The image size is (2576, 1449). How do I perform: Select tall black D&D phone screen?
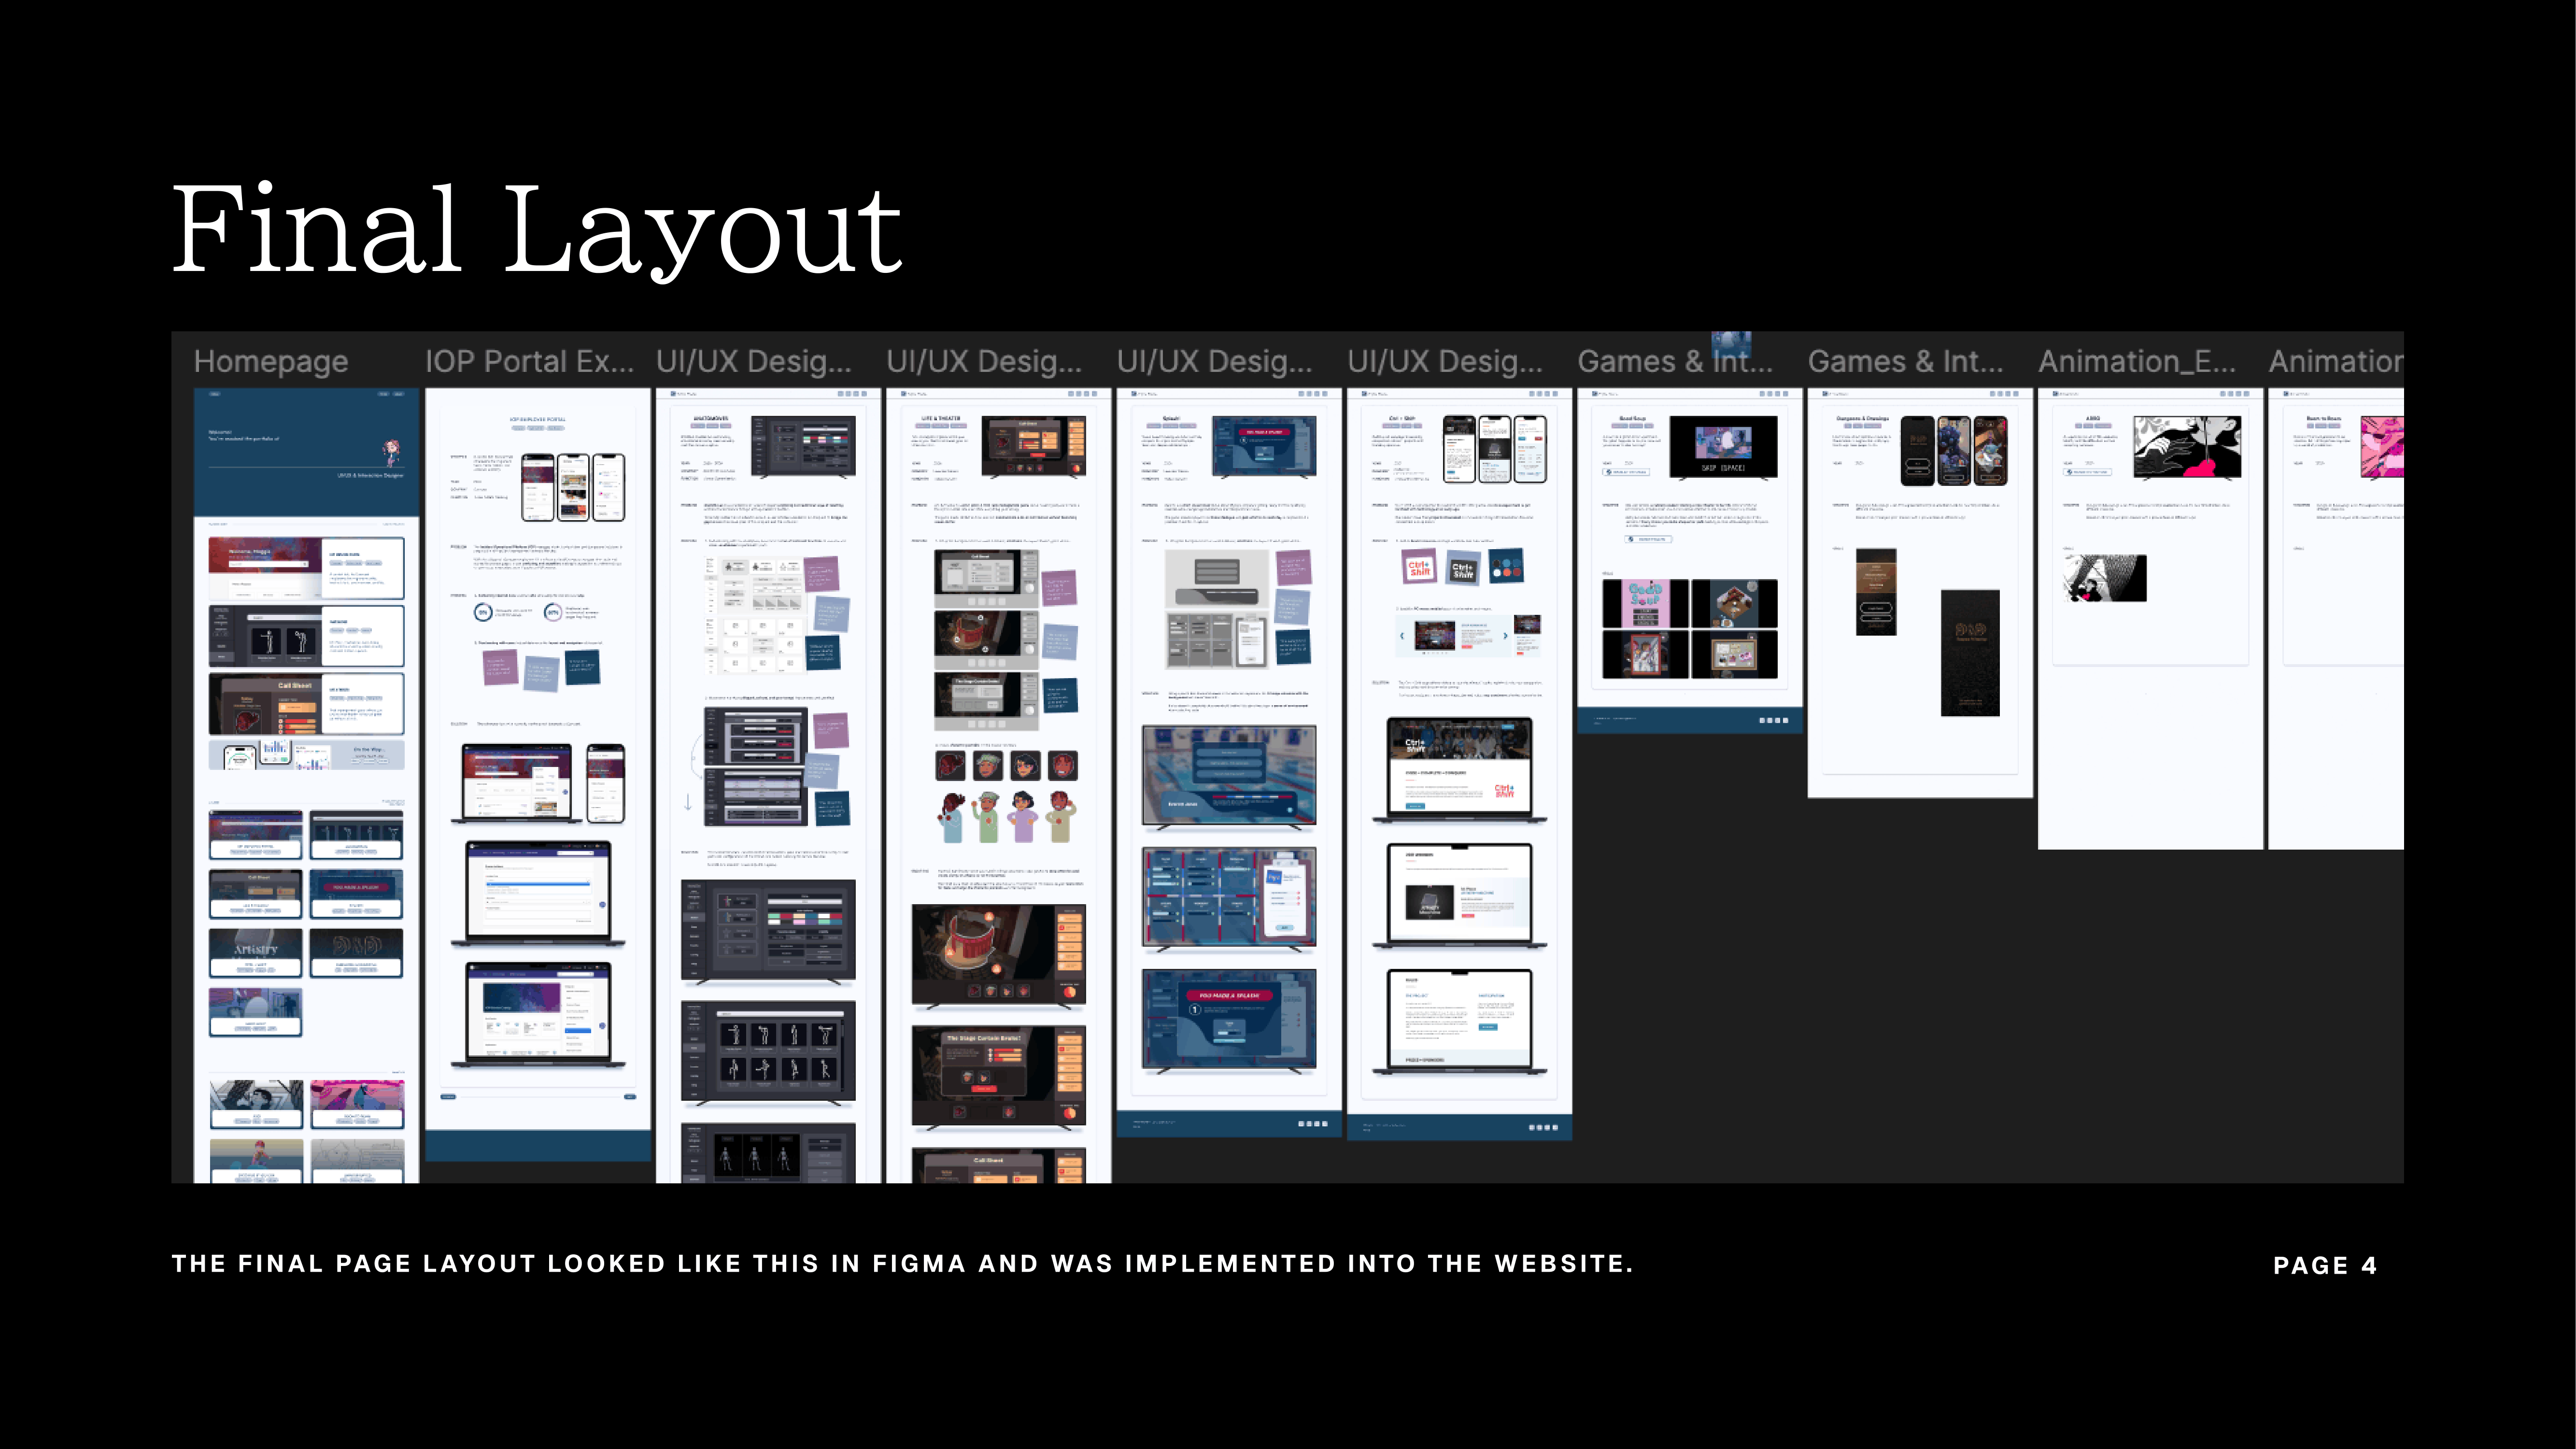(x=1970, y=652)
